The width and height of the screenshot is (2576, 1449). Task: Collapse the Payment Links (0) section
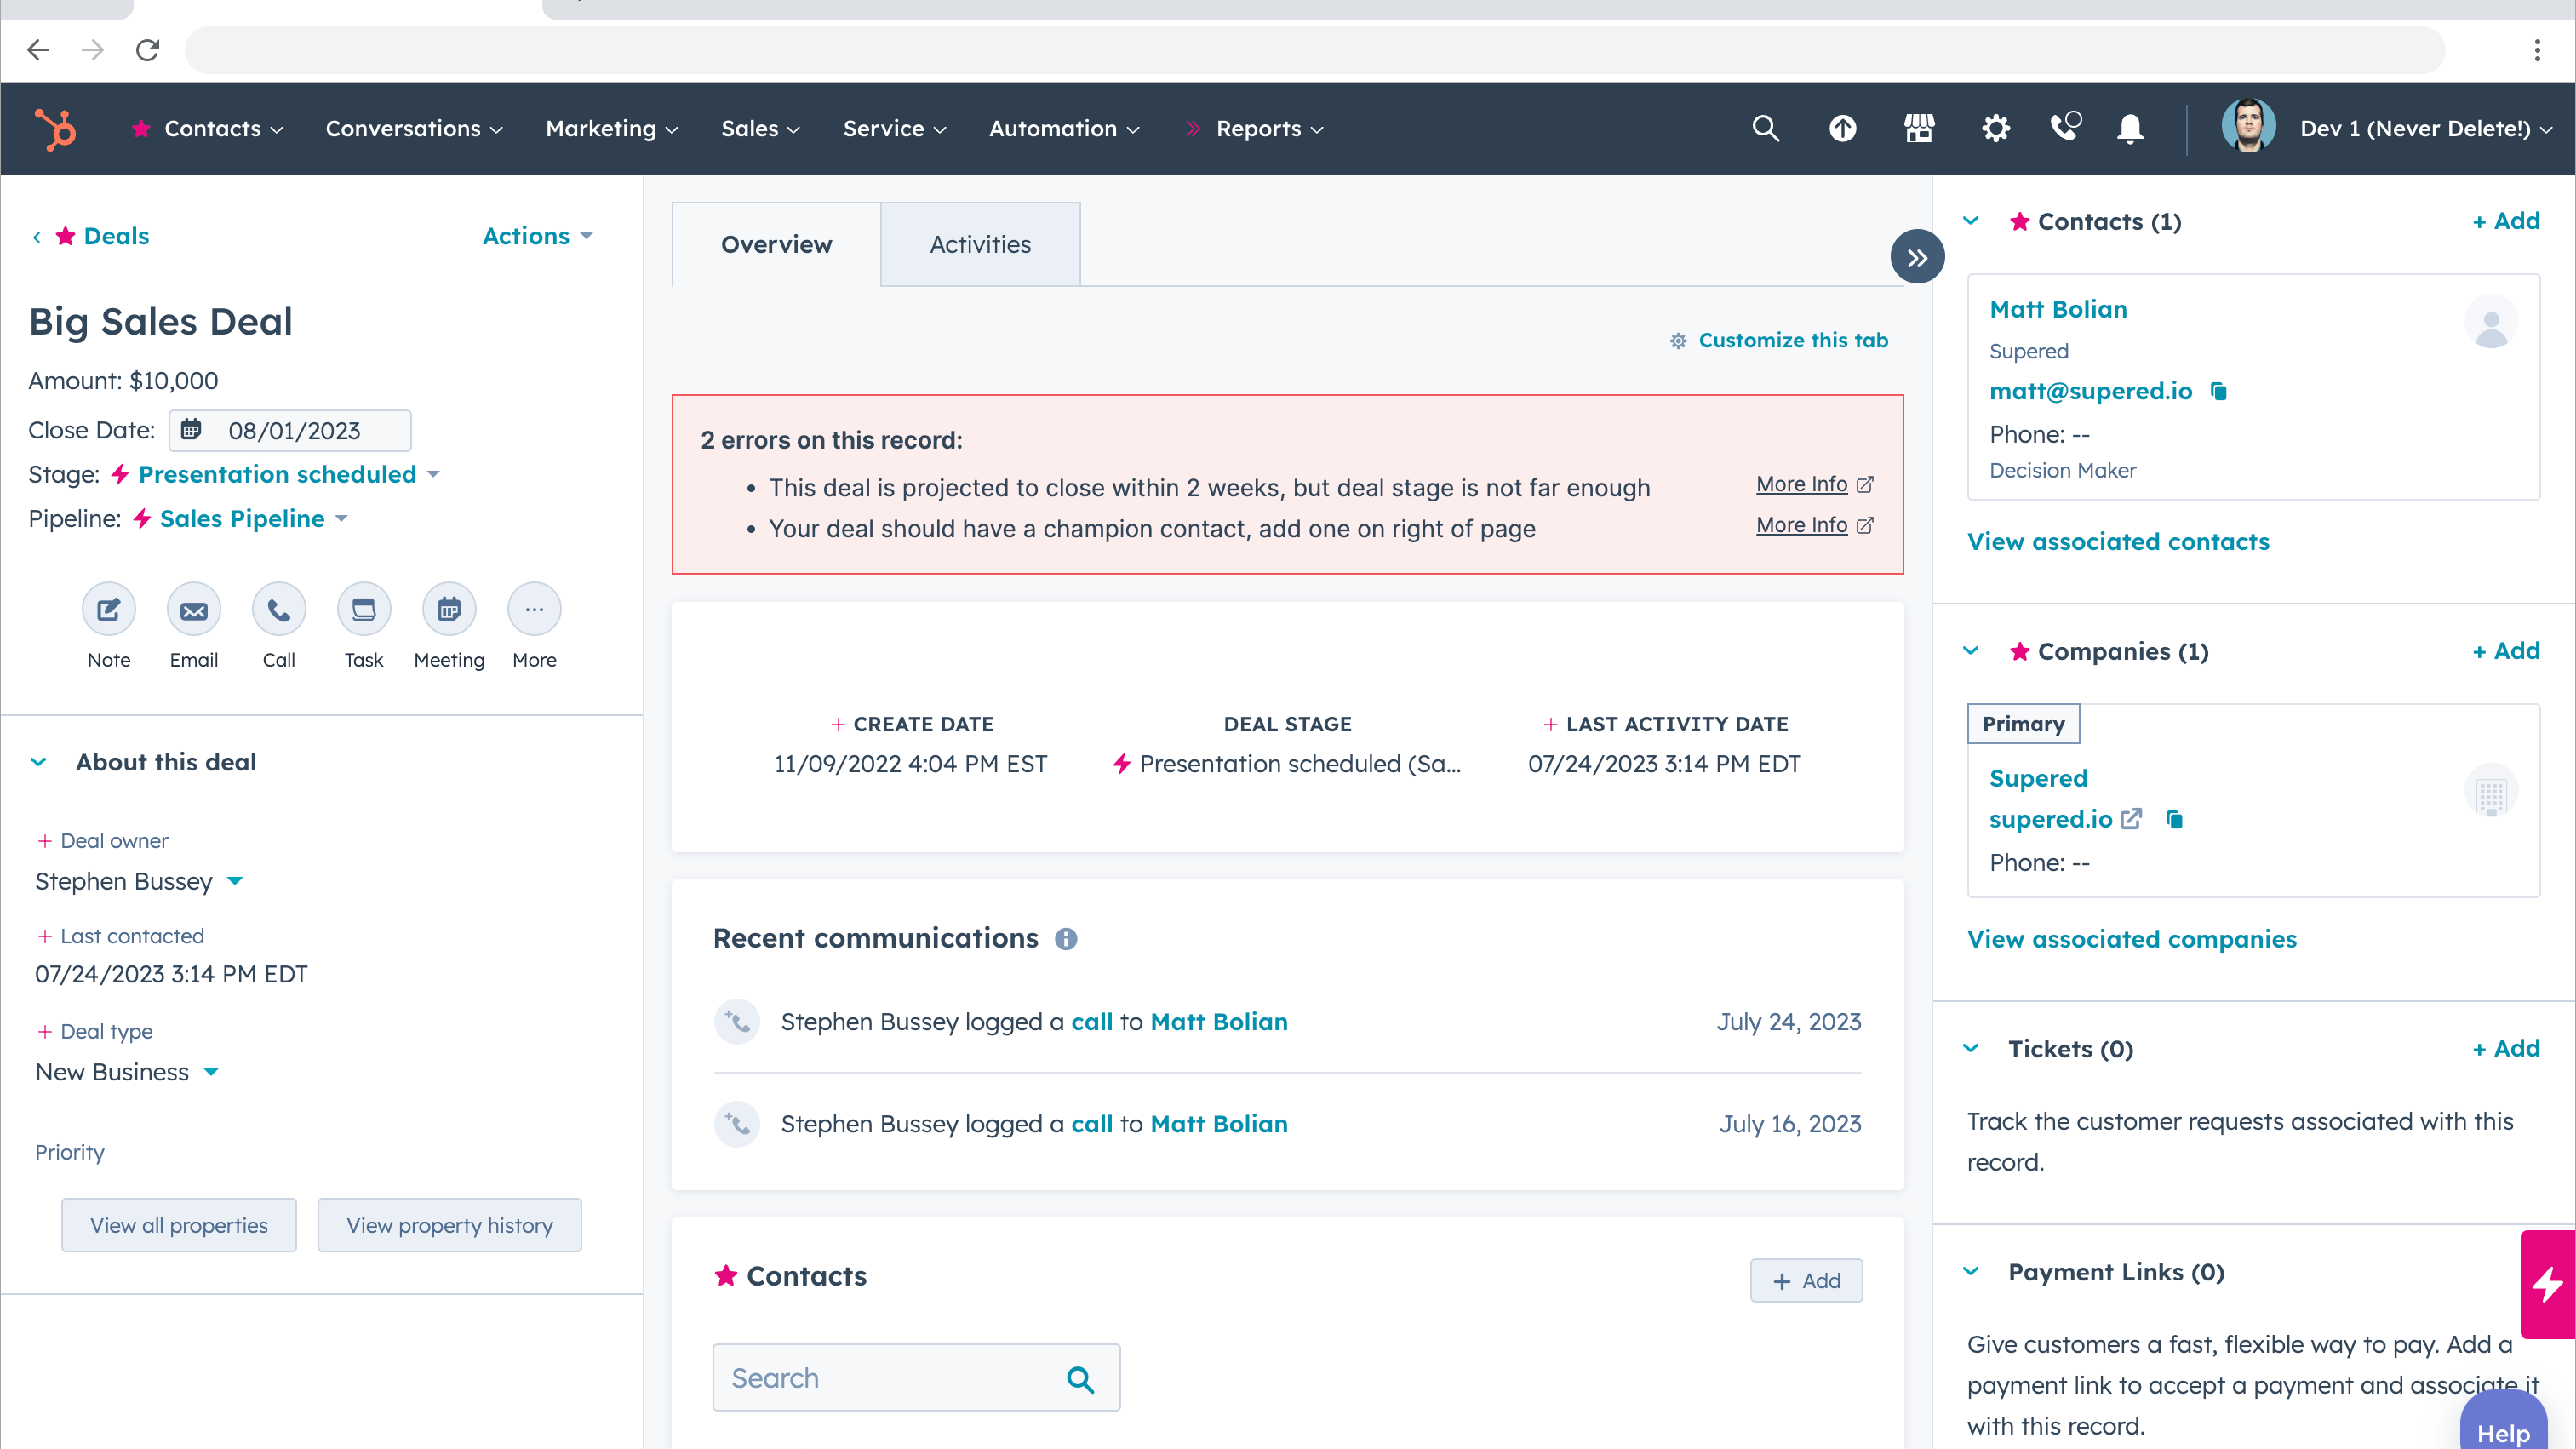coord(1971,1272)
